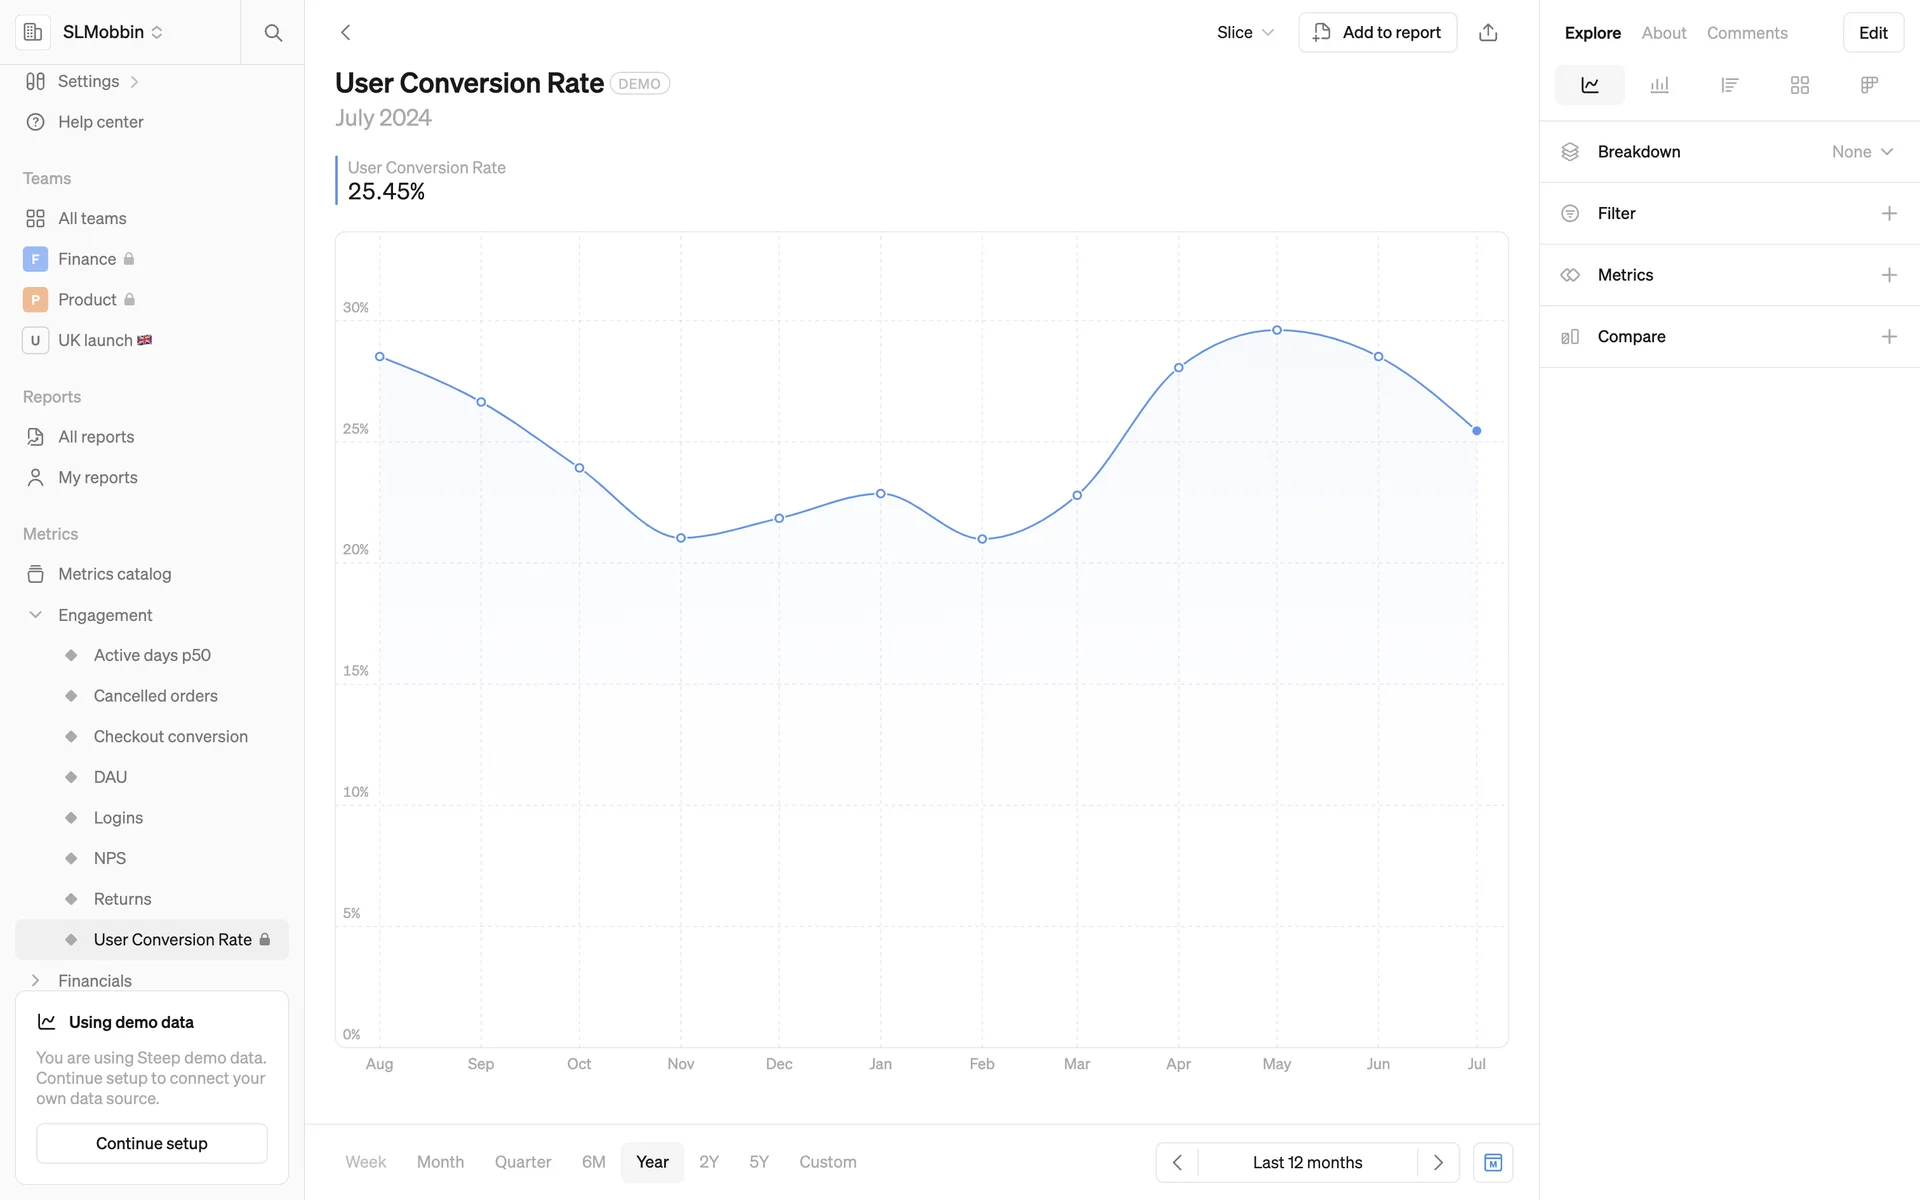Switch to the About tab
This screenshot has width=1920, height=1200.
pos(1663,33)
